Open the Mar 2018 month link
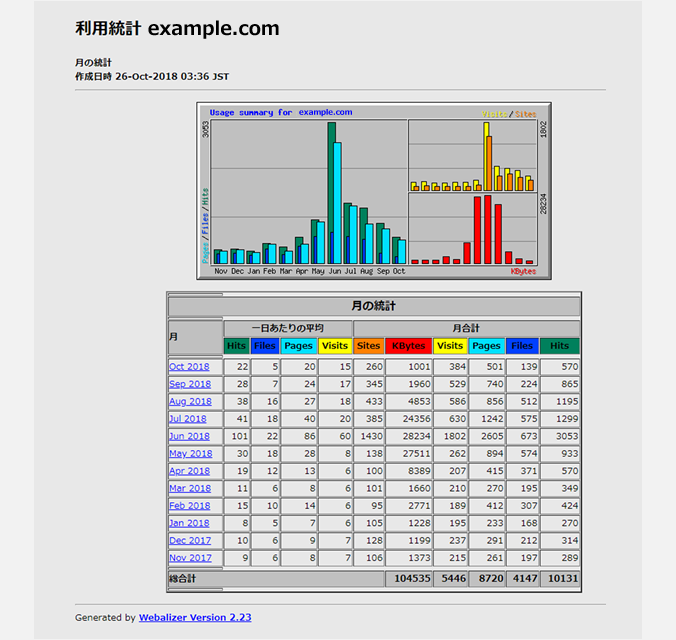 [x=189, y=488]
